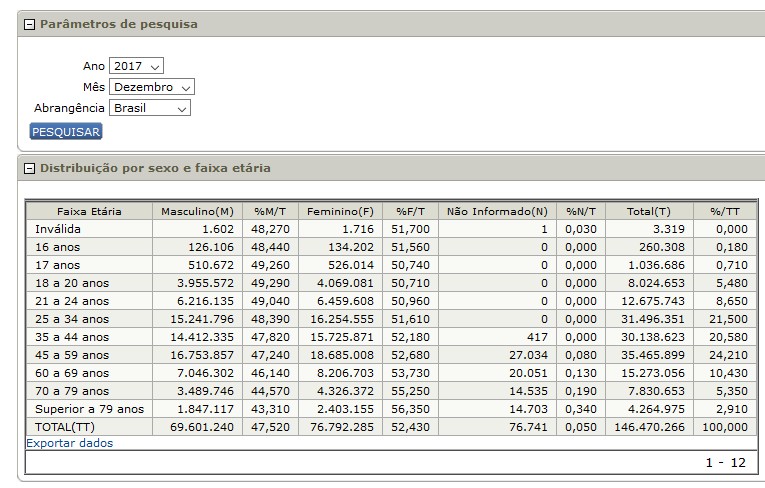Click the Exportar dados link
Screen dimensions: 765x488
(x=70, y=443)
